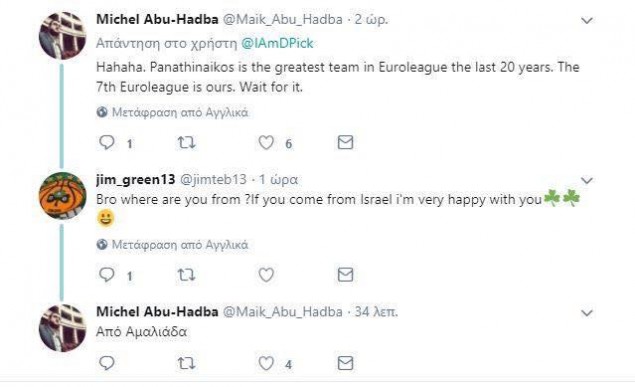The height and width of the screenshot is (387, 635).
Task: Open the @jimteb13 user handle
Action: (213, 179)
